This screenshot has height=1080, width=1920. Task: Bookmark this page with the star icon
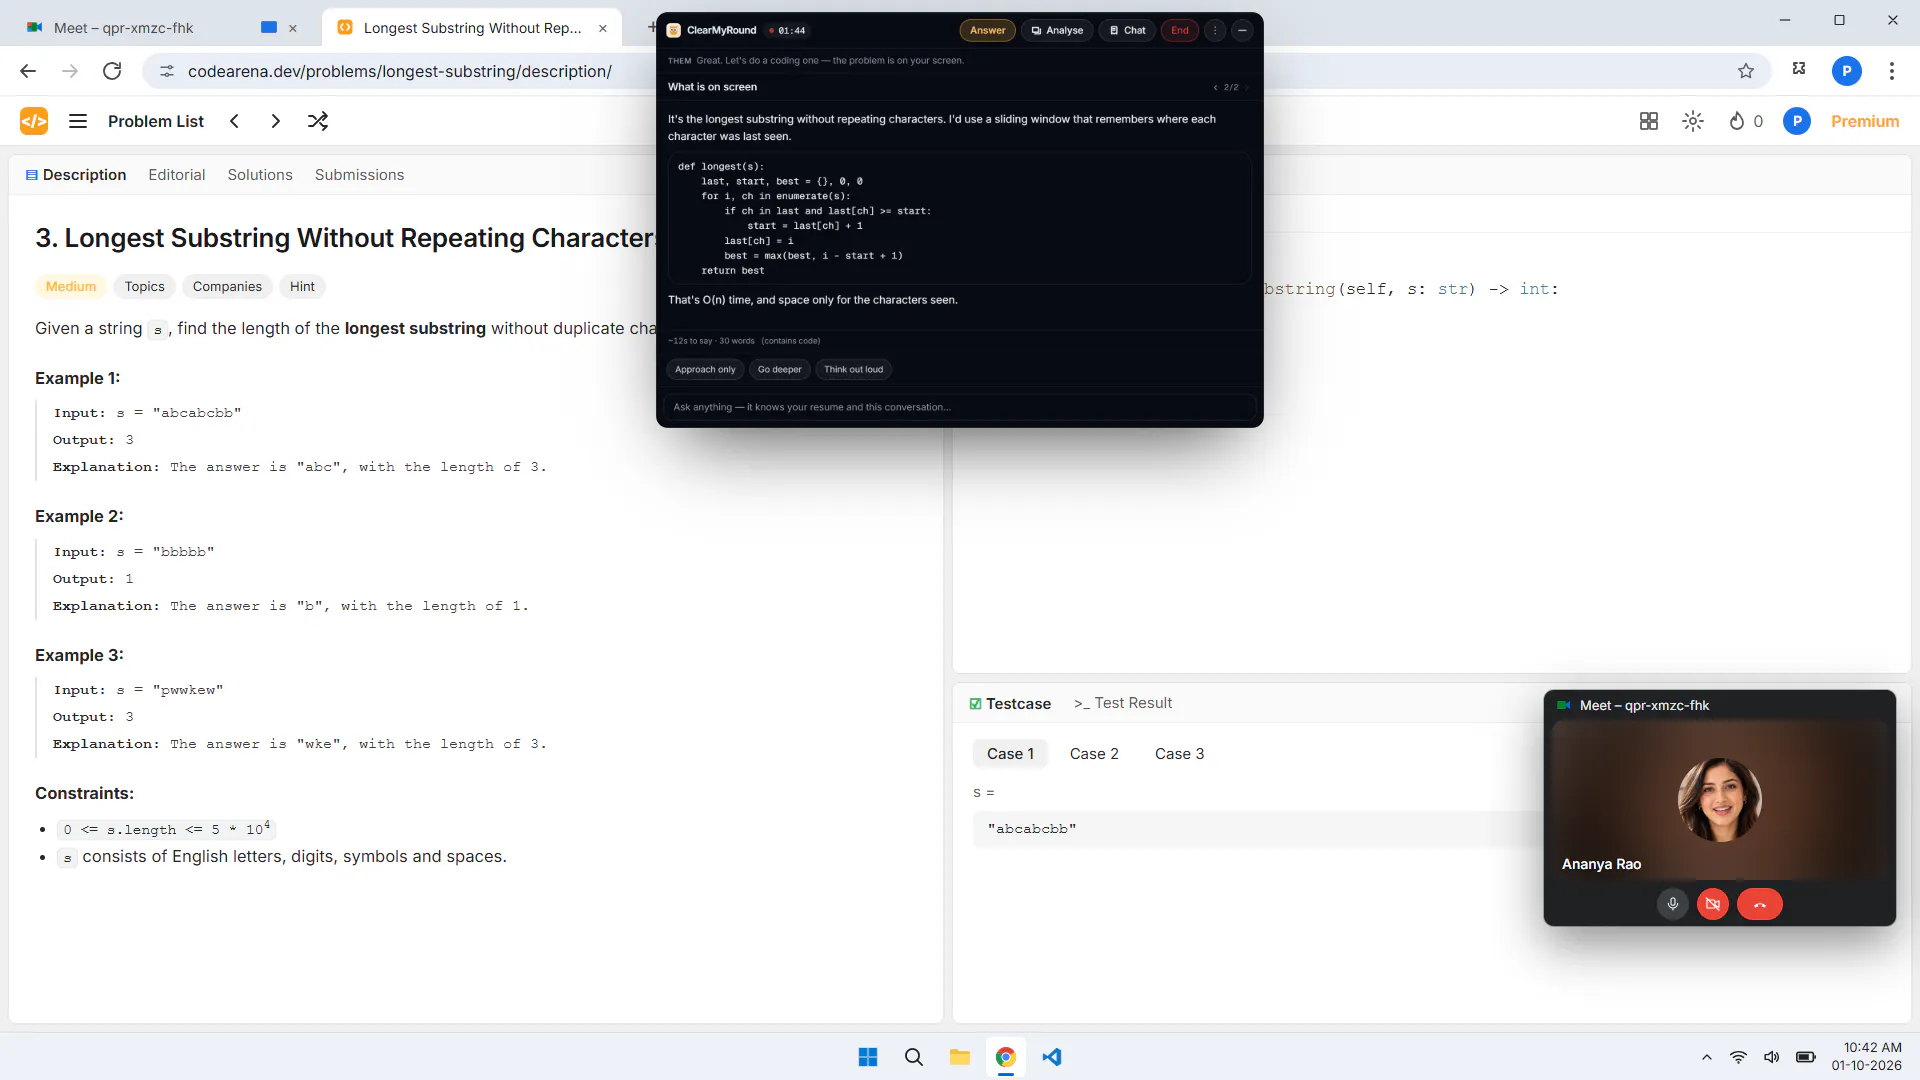[1746, 71]
